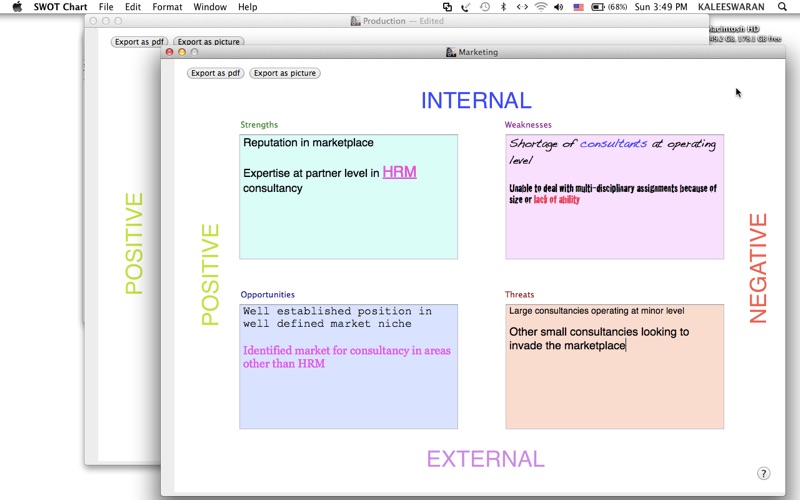This screenshot has height=500, width=800.
Task: Click the Opportunities label
Action: (x=267, y=294)
